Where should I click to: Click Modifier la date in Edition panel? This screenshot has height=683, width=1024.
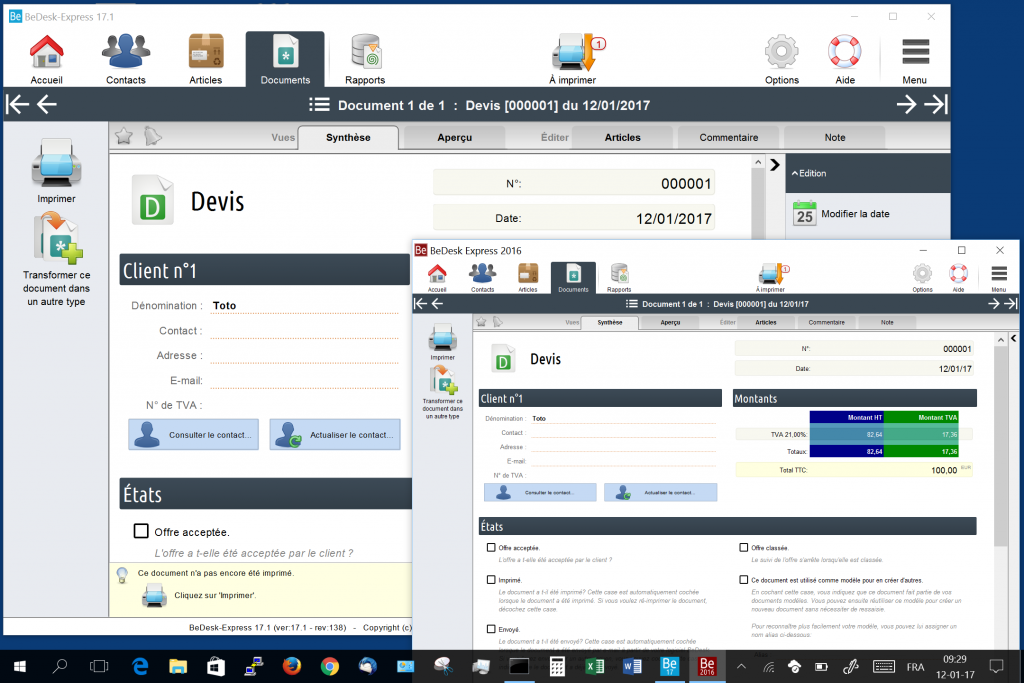[x=842, y=214]
